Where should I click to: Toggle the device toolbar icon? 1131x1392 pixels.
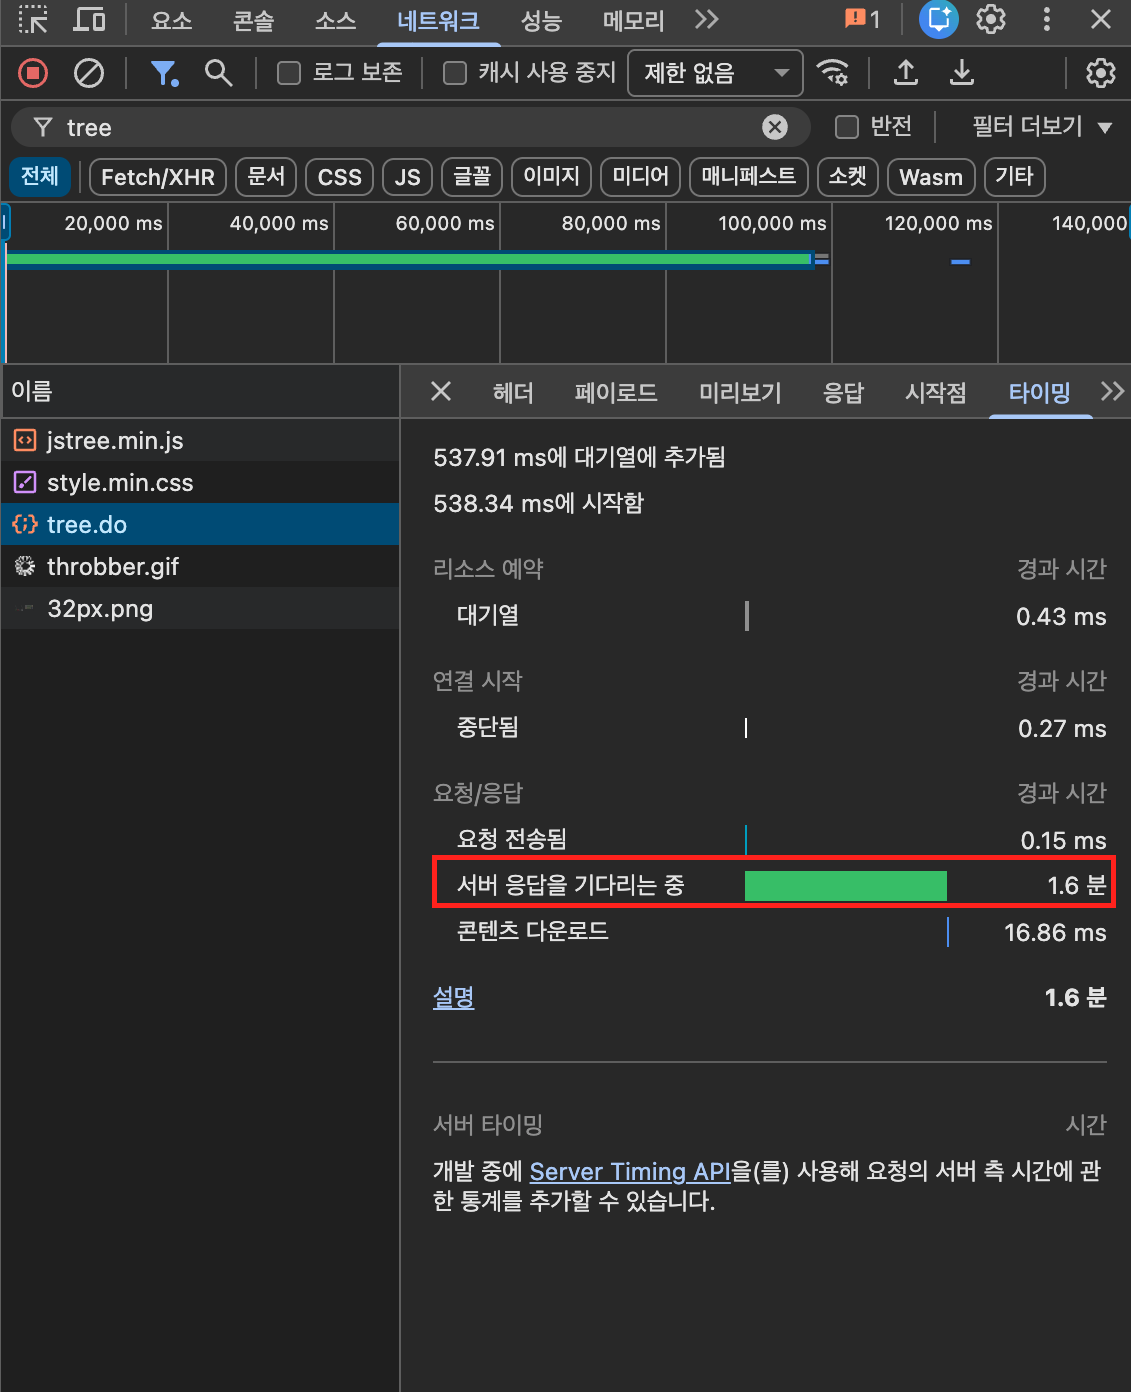point(90,19)
